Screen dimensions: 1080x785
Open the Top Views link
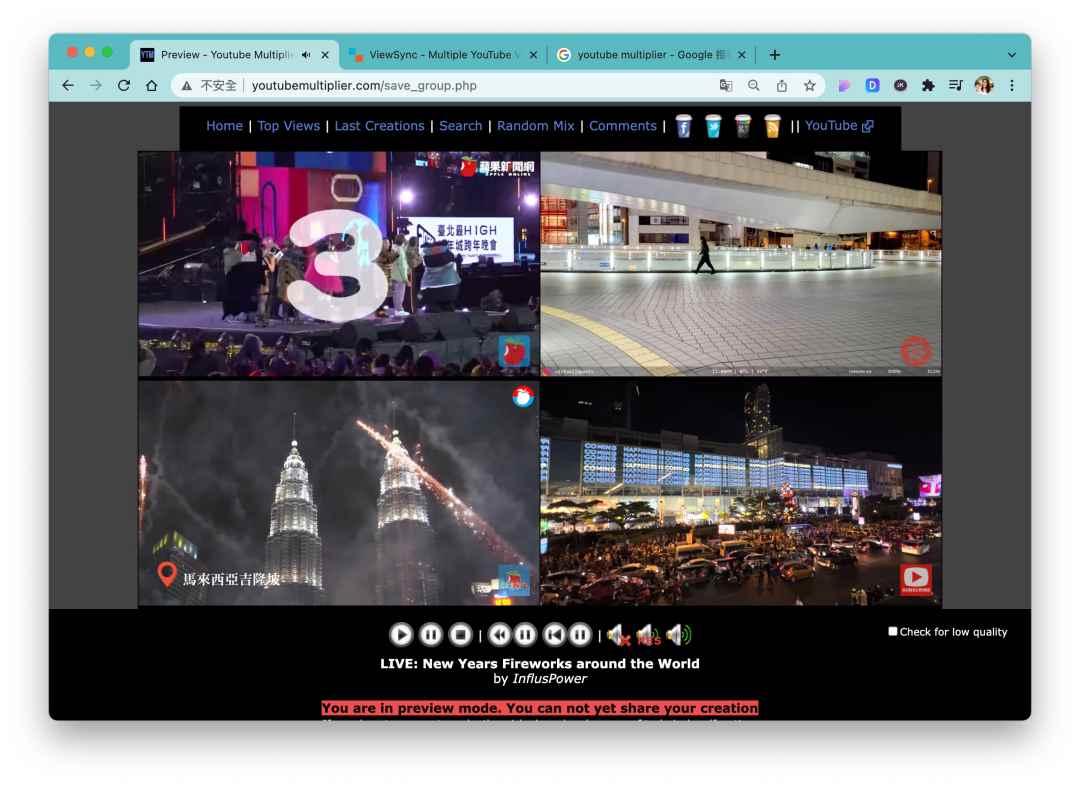click(x=288, y=126)
